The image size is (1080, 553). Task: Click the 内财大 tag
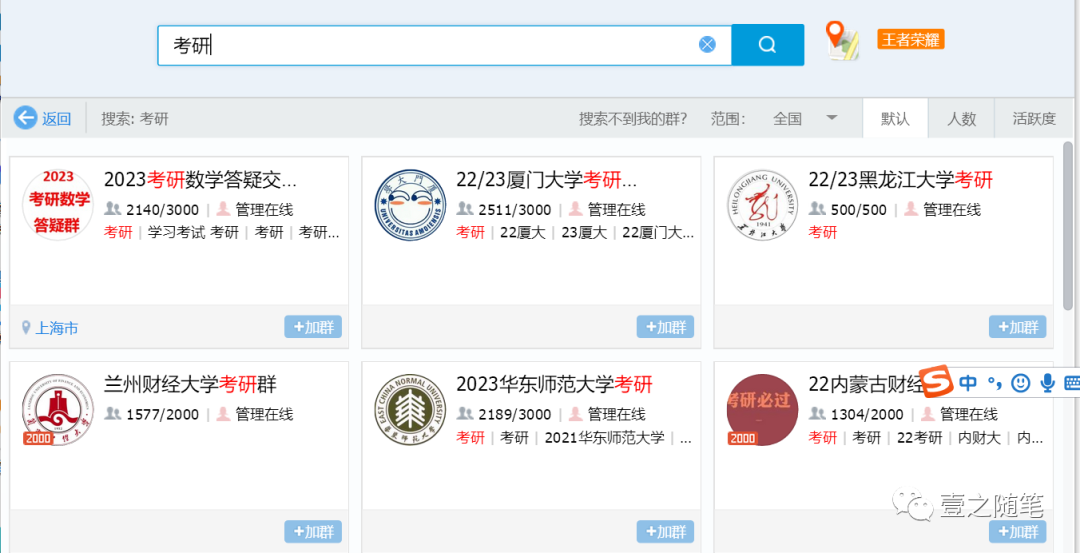click(x=979, y=437)
